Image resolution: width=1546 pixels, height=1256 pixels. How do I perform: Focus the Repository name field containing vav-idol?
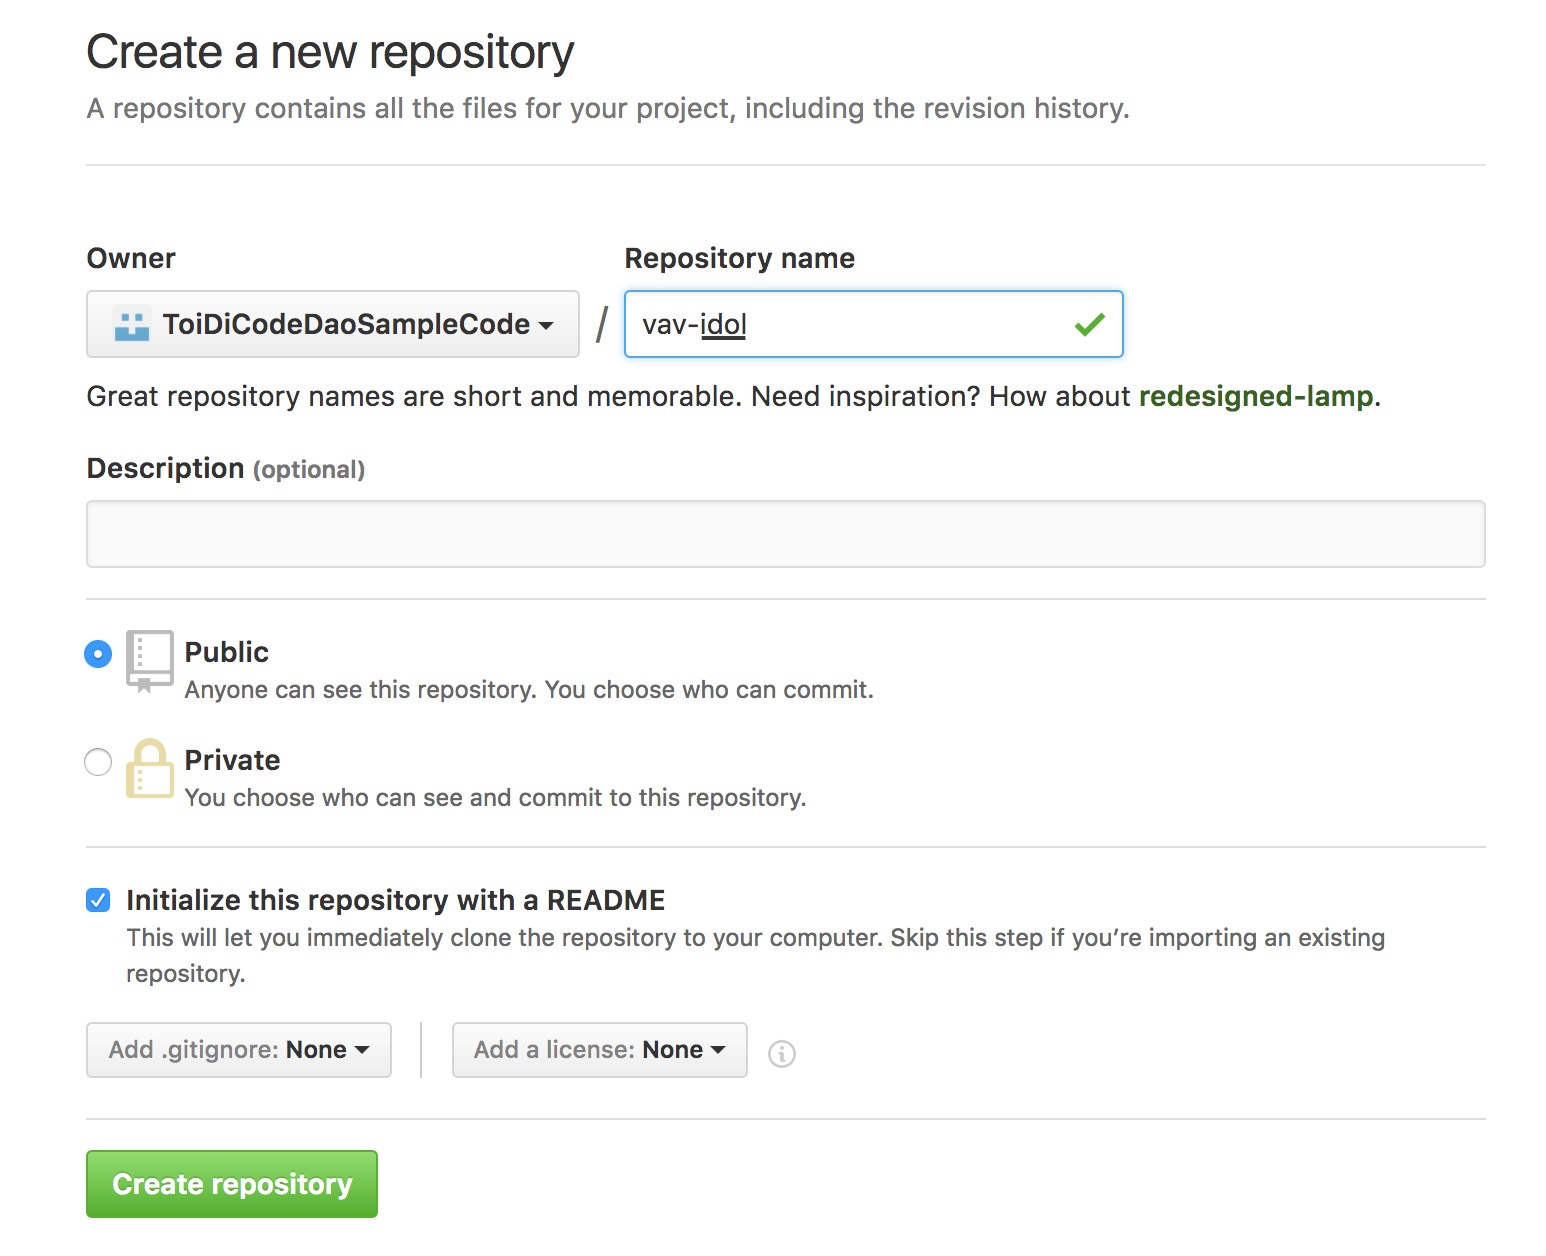(850, 324)
